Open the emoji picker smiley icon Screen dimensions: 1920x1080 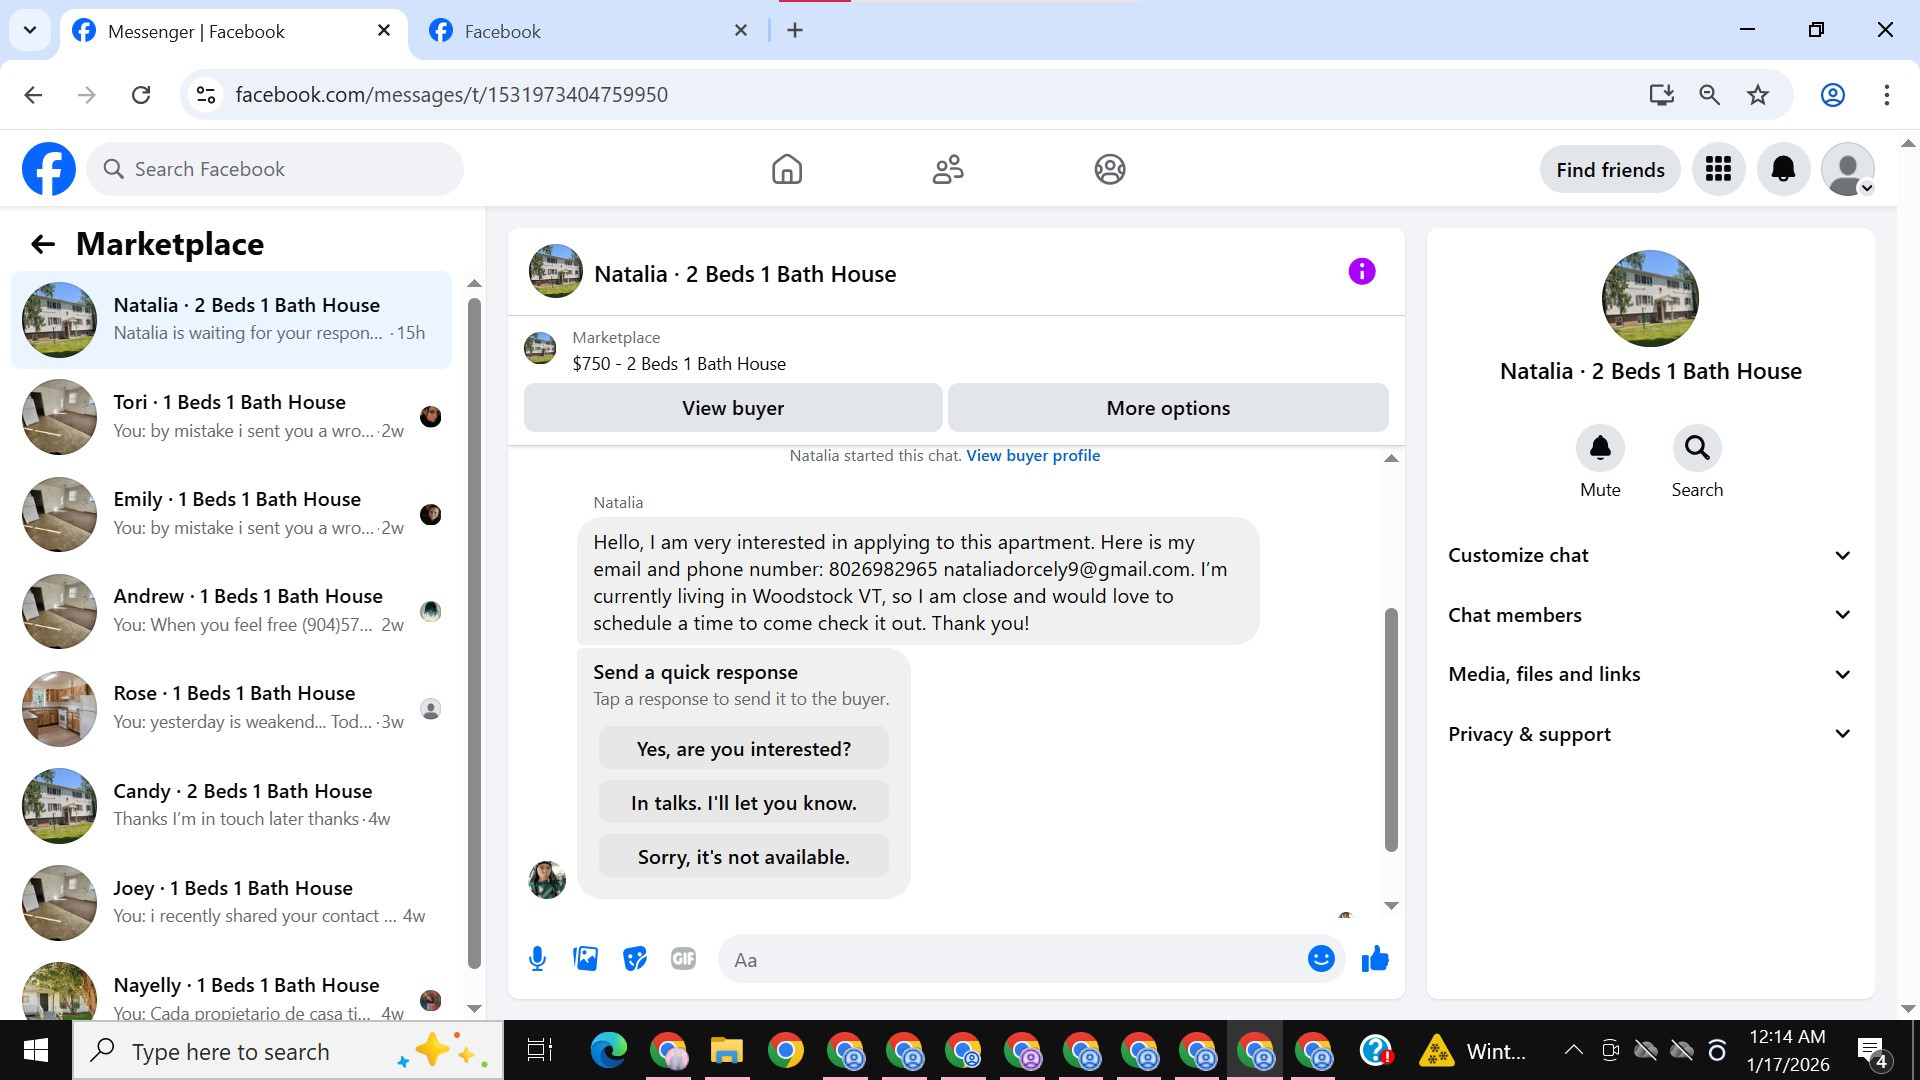(x=1321, y=959)
